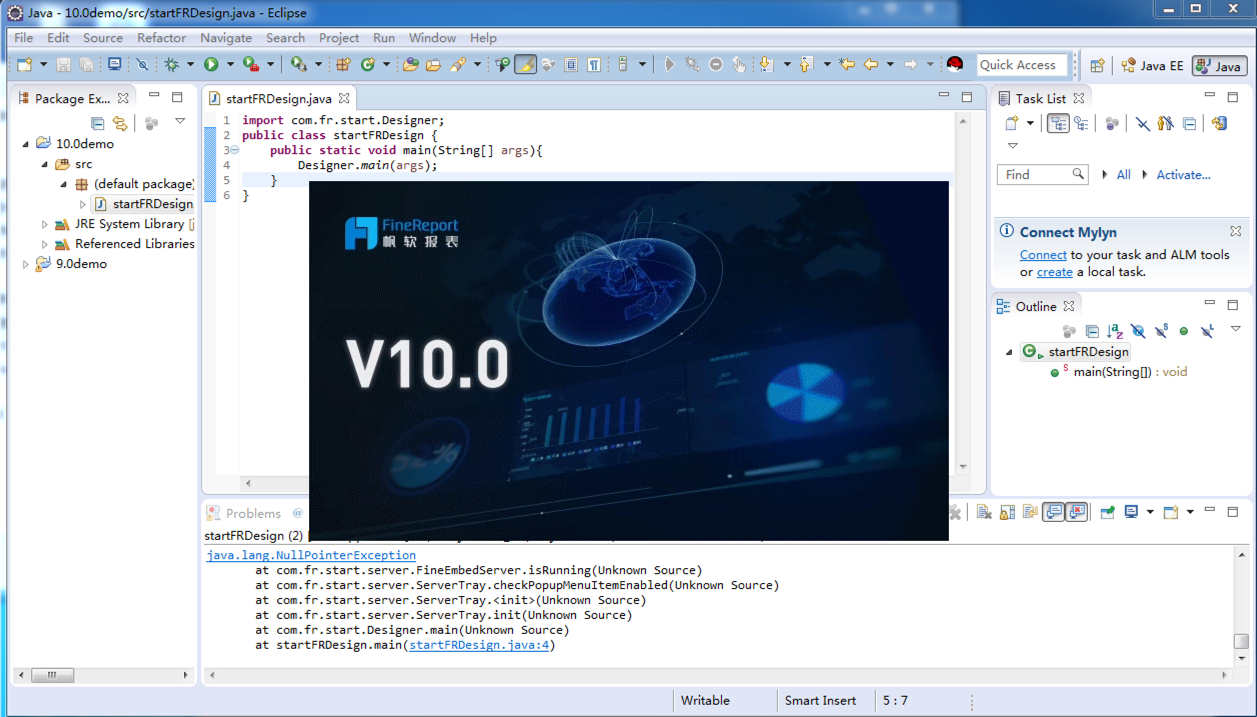Viewport: 1257px width, 717px height.
Task: Toggle Hide Fields in Outline toolbar
Action: [1138, 331]
